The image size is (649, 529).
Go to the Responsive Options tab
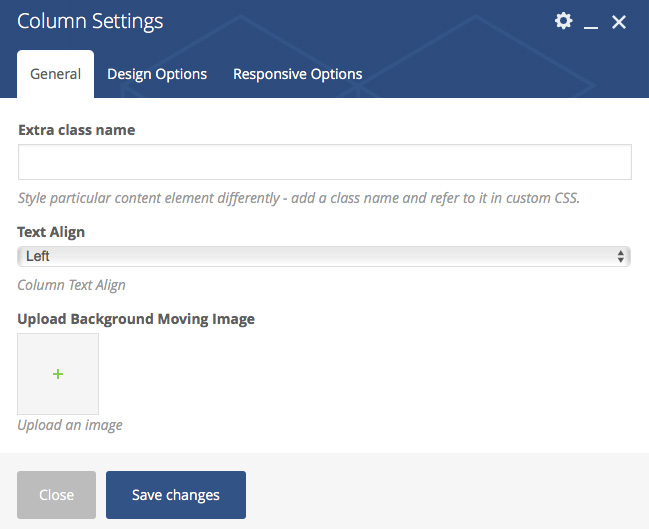297,74
